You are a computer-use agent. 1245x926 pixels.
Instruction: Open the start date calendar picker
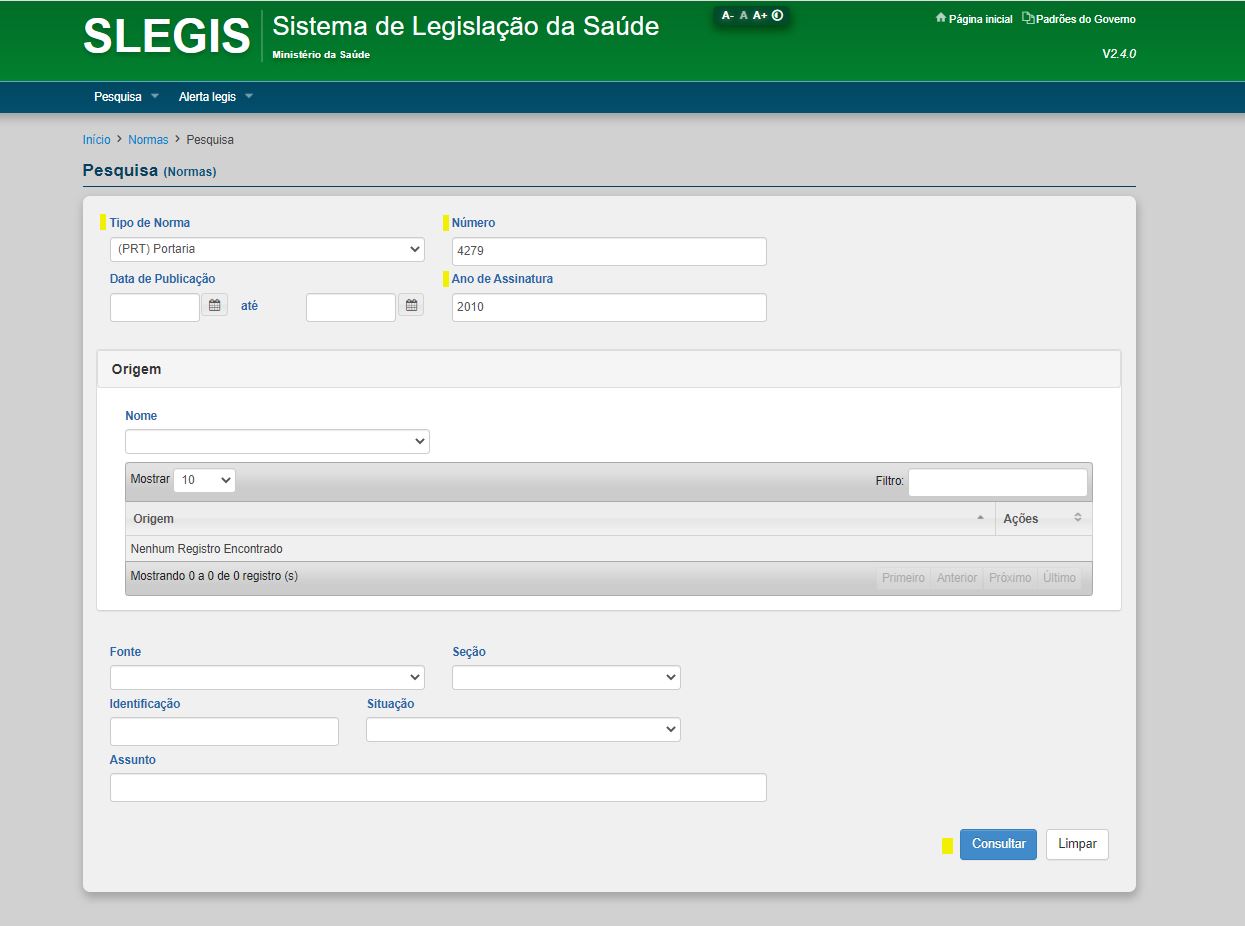(214, 305)
